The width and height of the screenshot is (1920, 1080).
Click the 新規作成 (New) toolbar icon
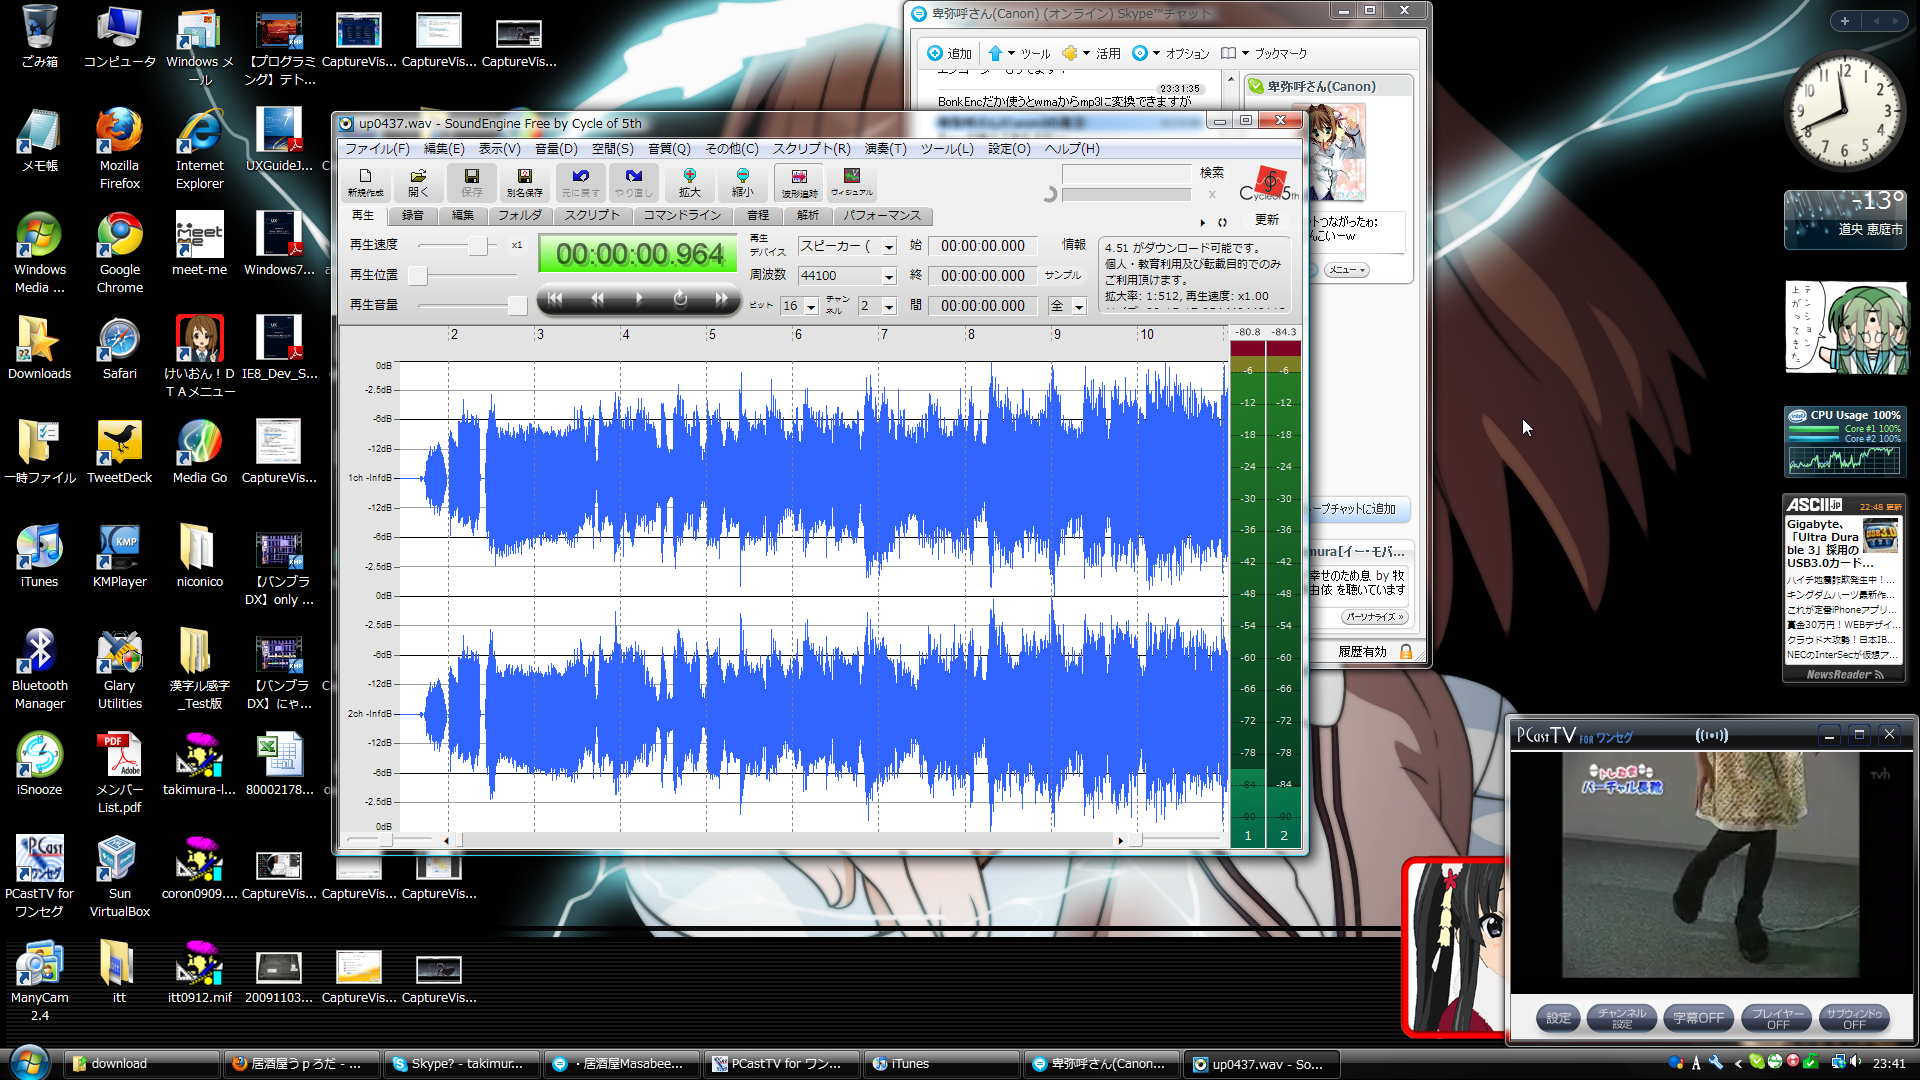tap(365, 182)
